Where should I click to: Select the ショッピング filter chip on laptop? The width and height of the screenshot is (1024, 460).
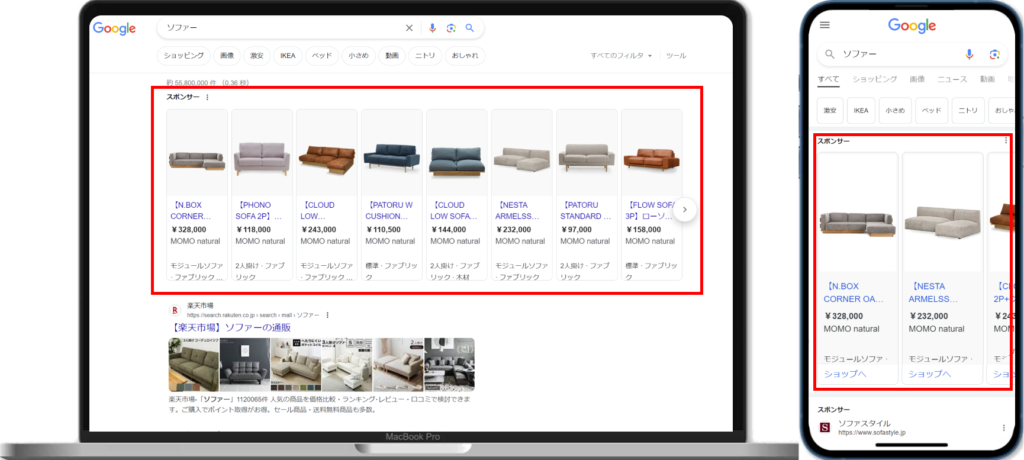[x=184, y=56]
